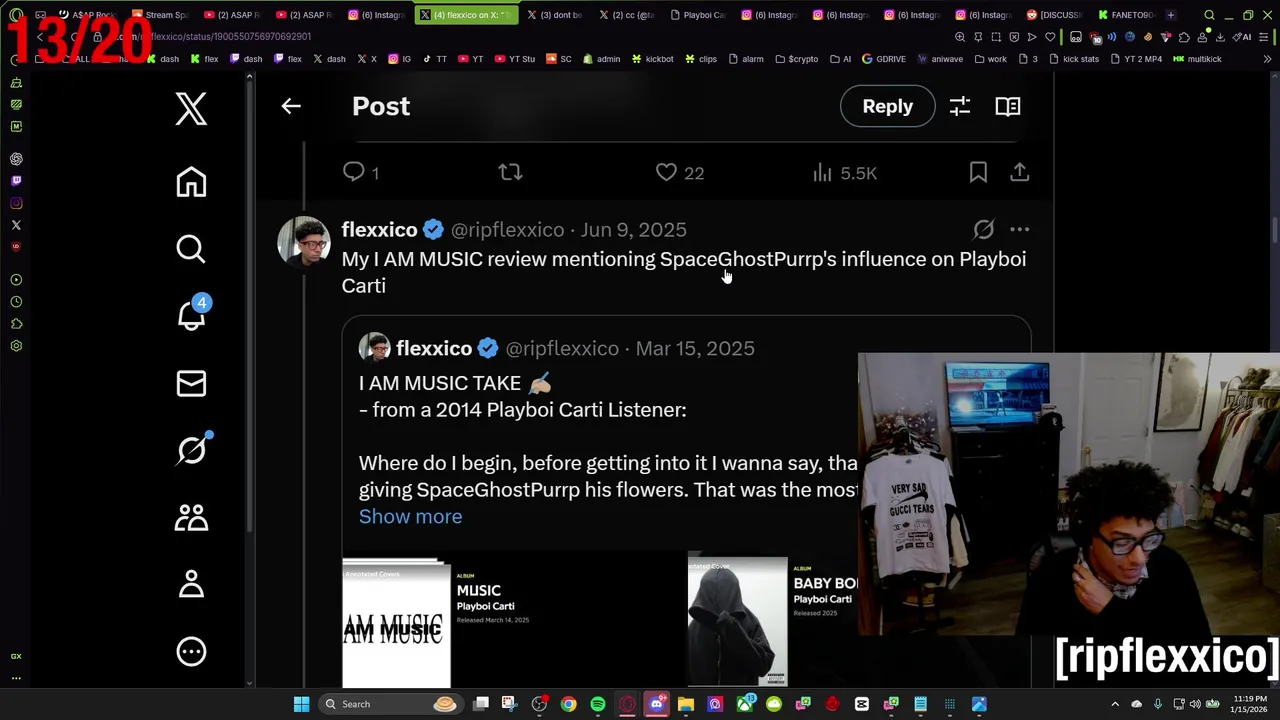Like the post with 22 likes
The height and width of the screenshot is (720, 1280).
680,172
